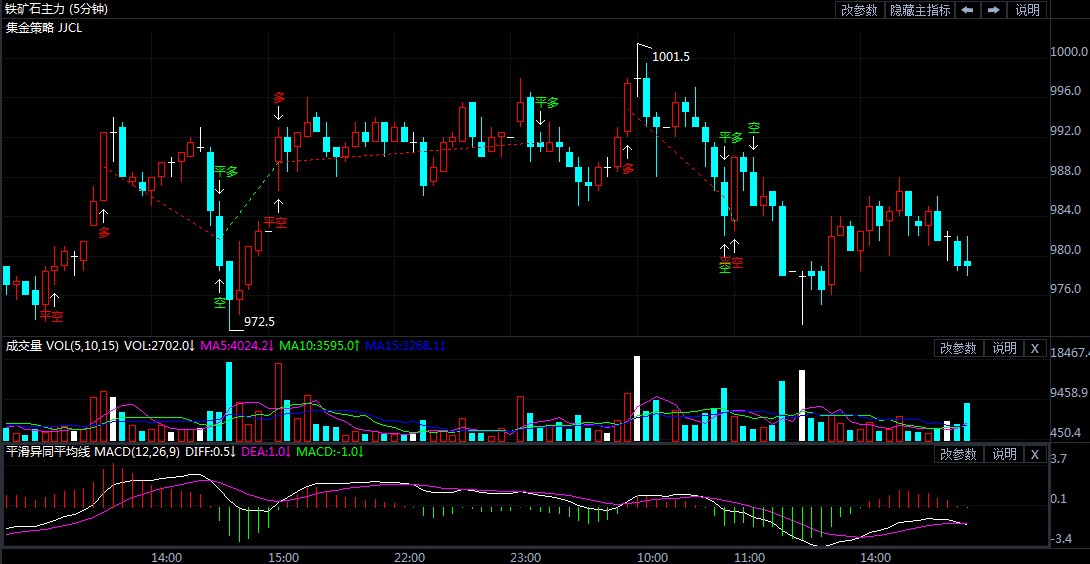Click the 1001.5 high price flag
Viewport: 1090px width, 564px height.
click(x=670, y=57)
